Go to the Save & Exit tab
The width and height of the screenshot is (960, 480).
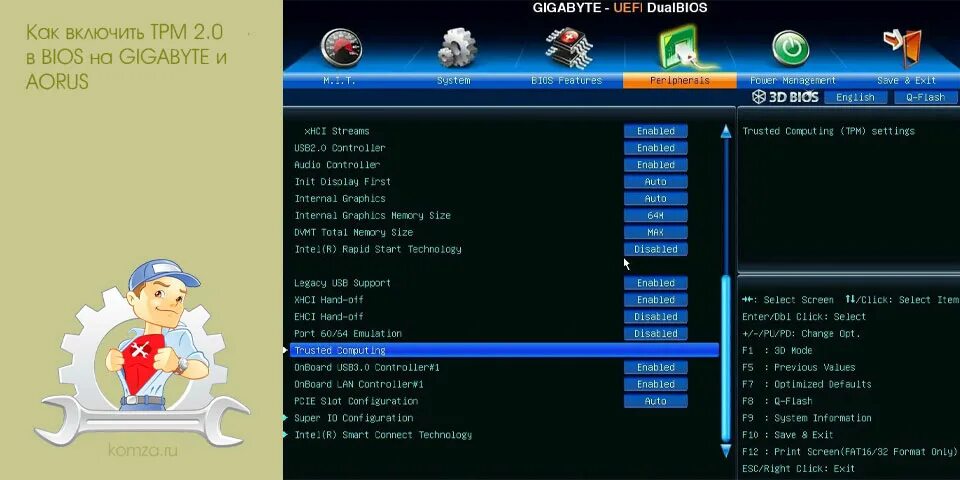[906, 80]
